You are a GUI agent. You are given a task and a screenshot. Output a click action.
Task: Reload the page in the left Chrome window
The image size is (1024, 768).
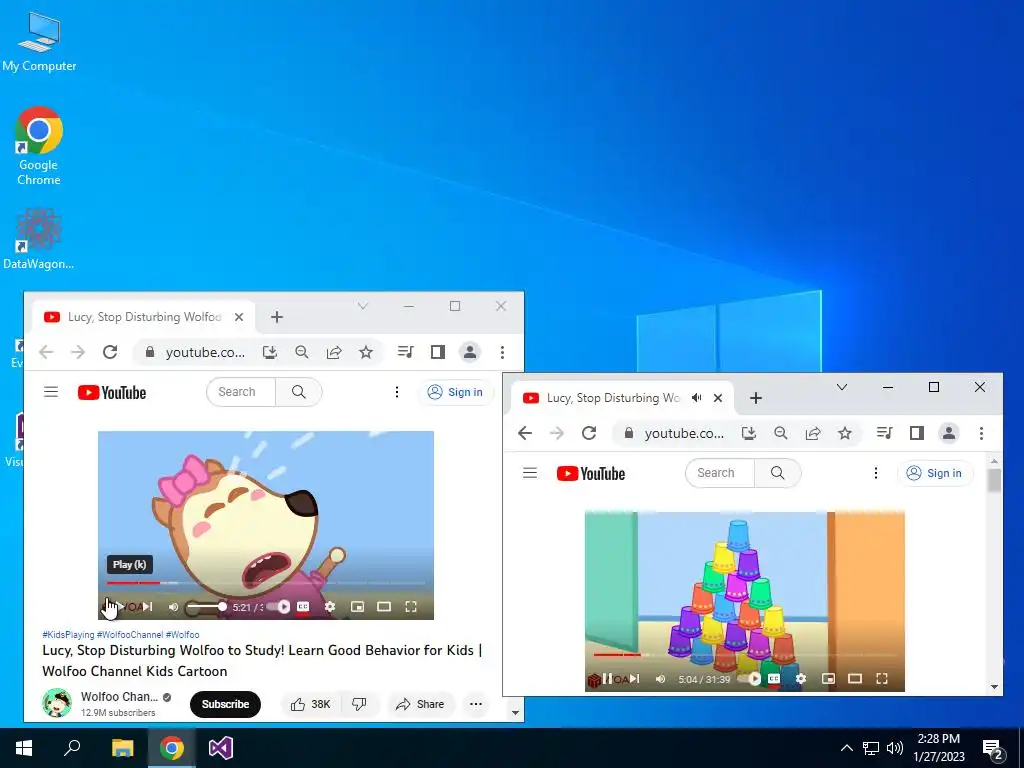(x=110, y=352)
